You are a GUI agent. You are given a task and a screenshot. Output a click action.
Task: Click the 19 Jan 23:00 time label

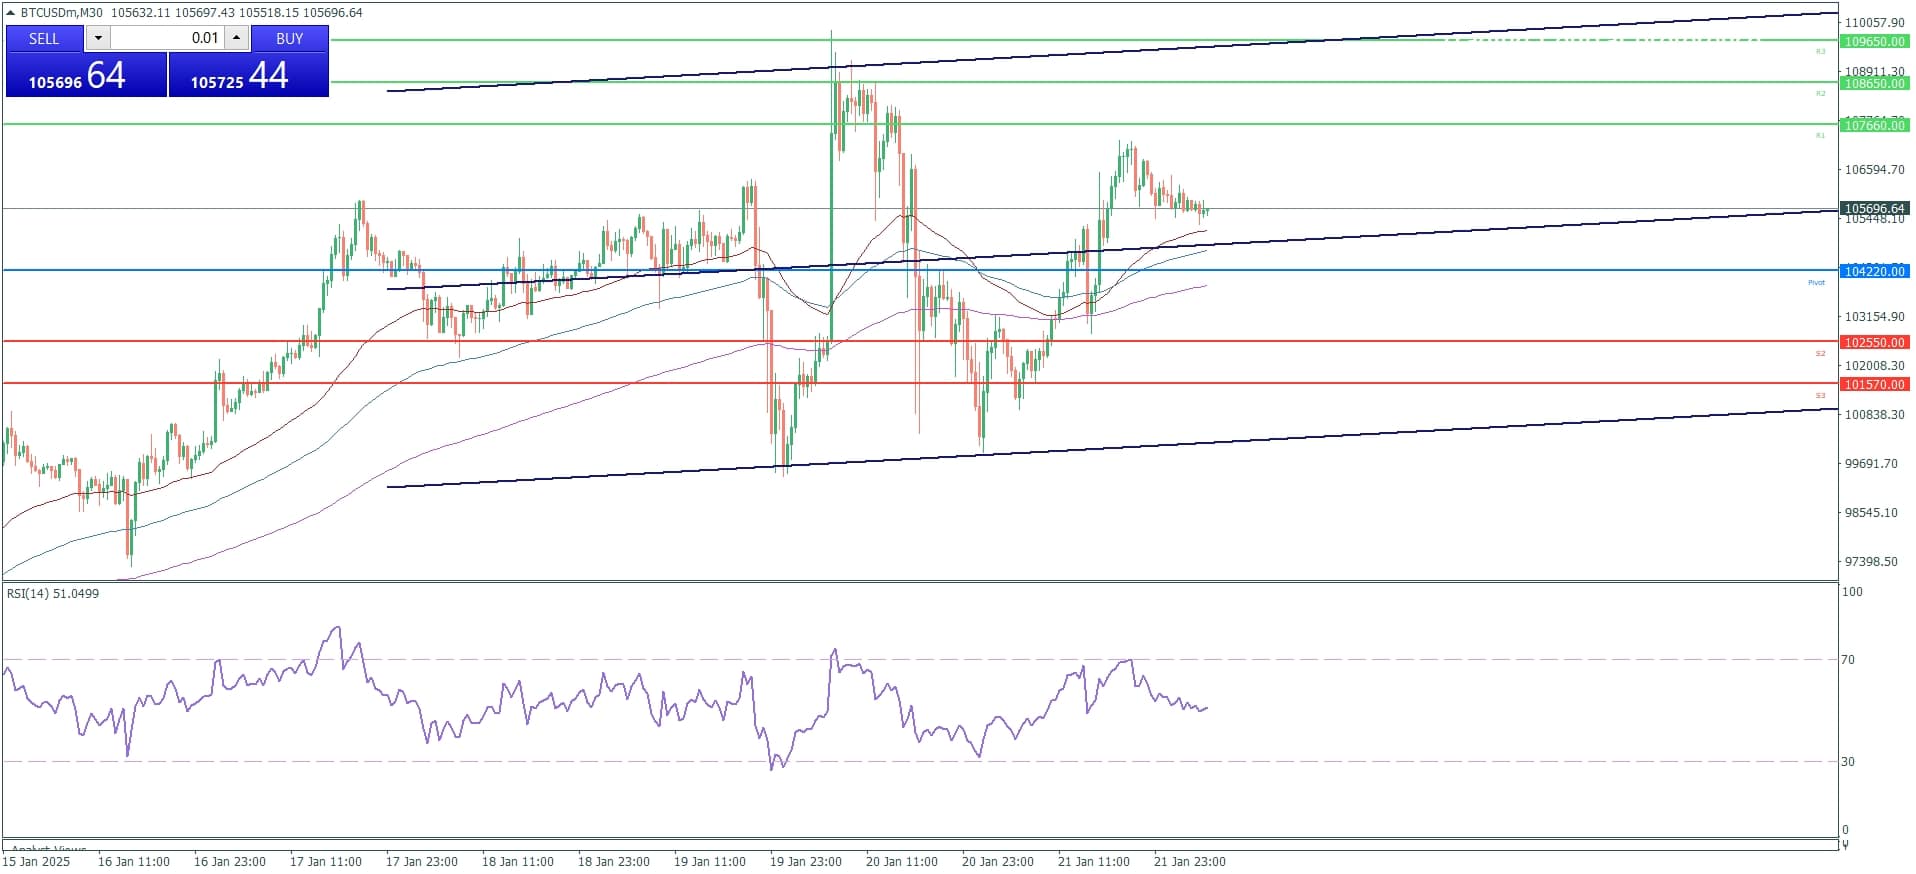[x=806, y=862]
